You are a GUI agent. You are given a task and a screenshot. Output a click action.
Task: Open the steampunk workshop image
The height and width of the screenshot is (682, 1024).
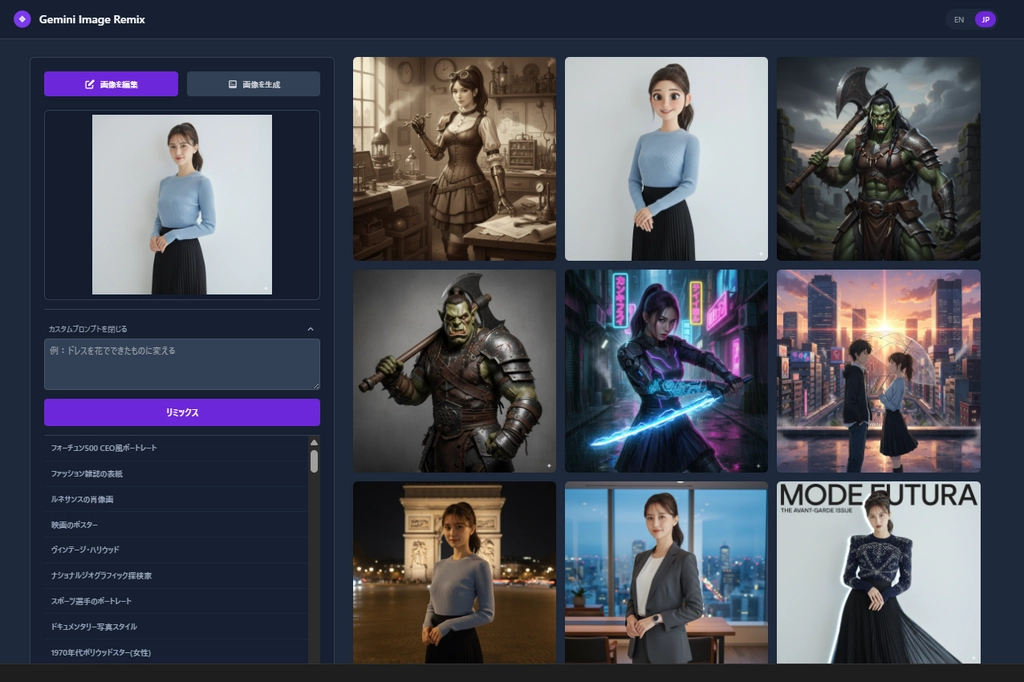(454, 158)
